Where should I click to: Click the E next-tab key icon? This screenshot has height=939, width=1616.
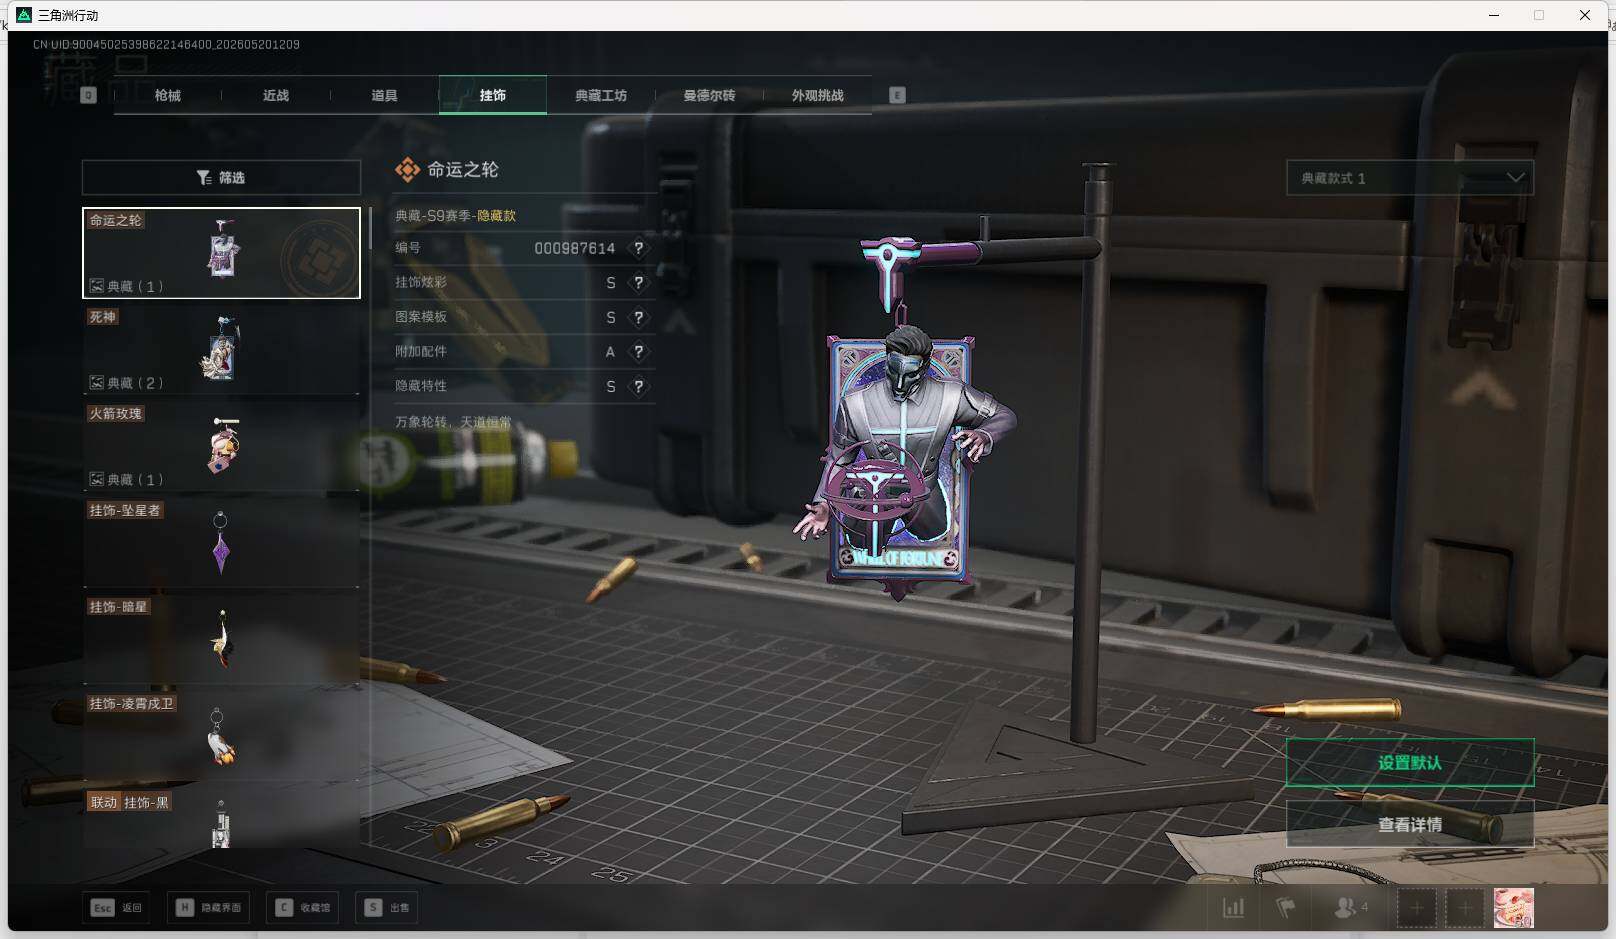pyautogui.click(x=897, y=95)
